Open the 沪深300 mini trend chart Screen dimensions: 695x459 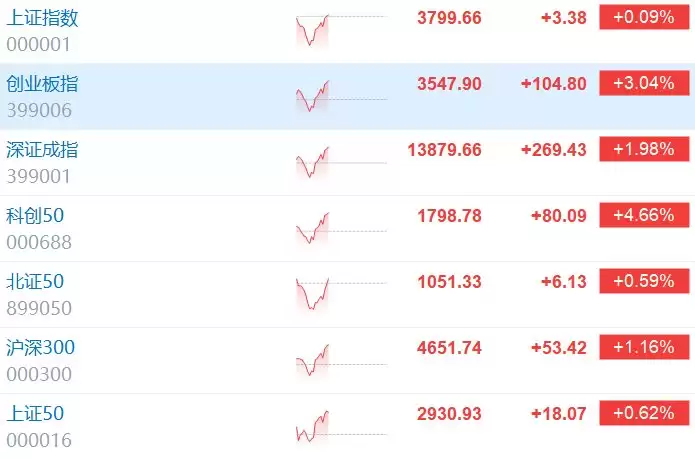[x=341, y=360]
